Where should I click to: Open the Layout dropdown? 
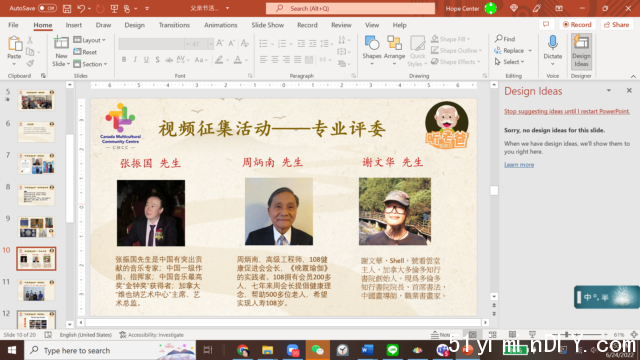tap(89, 40)
